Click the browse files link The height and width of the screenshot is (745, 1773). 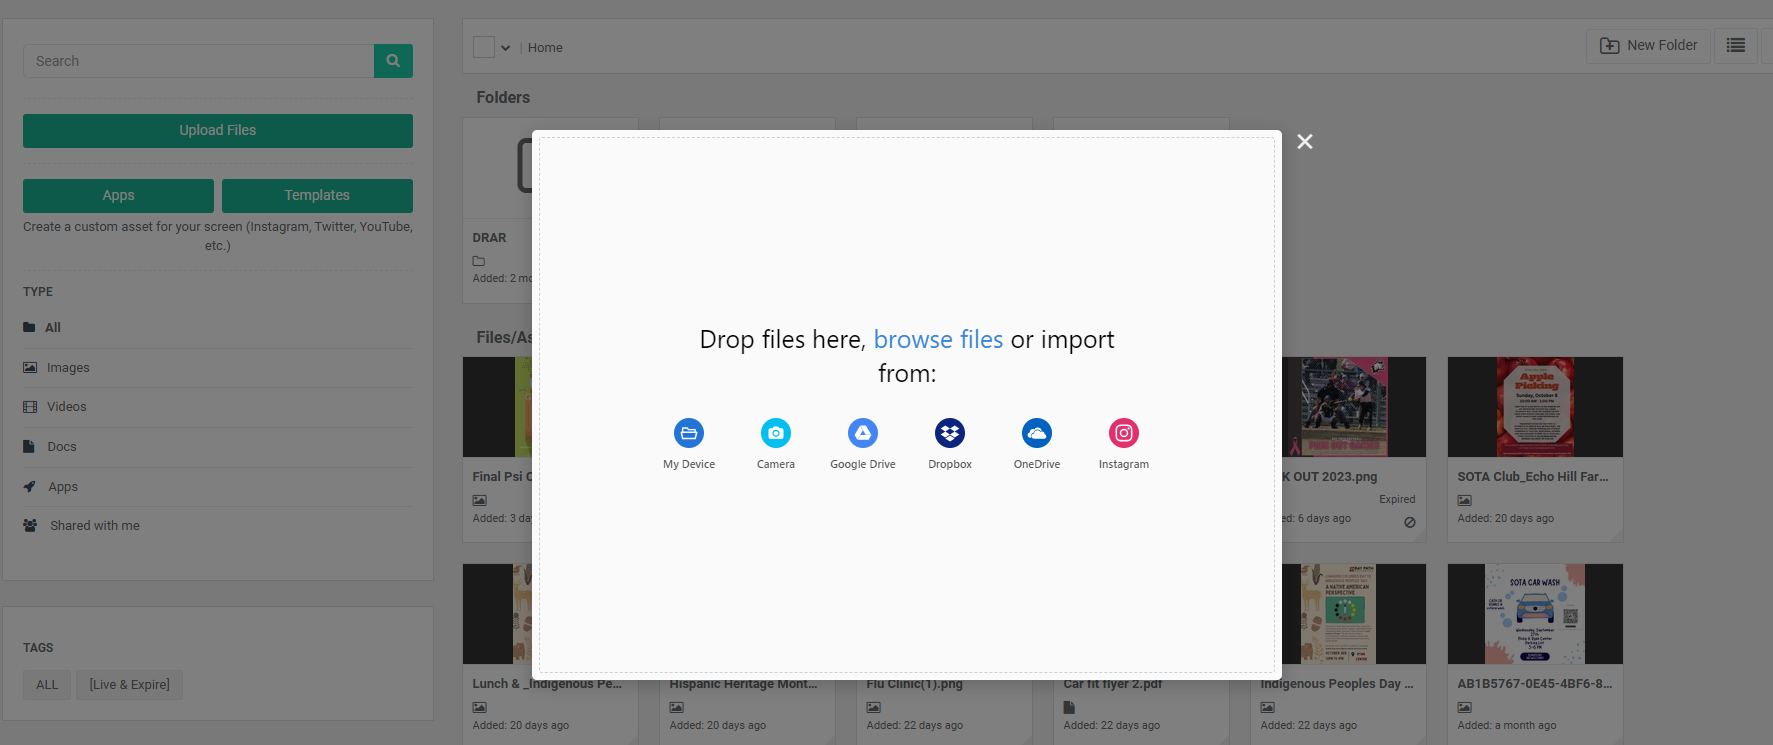point(938,340)
